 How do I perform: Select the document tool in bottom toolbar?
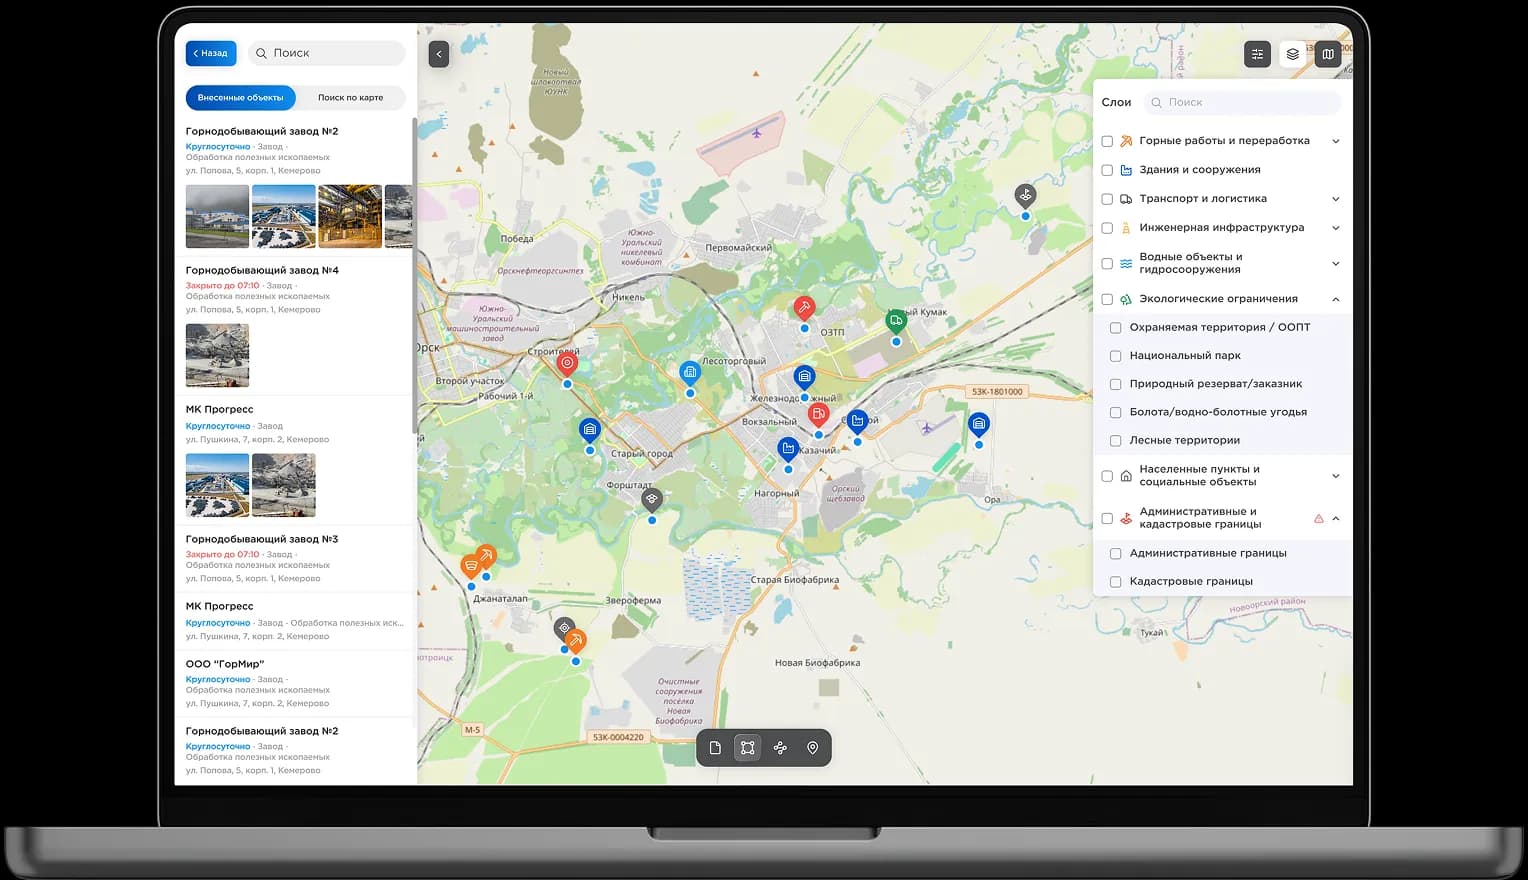pyautogui.click(x=715, y=748)
